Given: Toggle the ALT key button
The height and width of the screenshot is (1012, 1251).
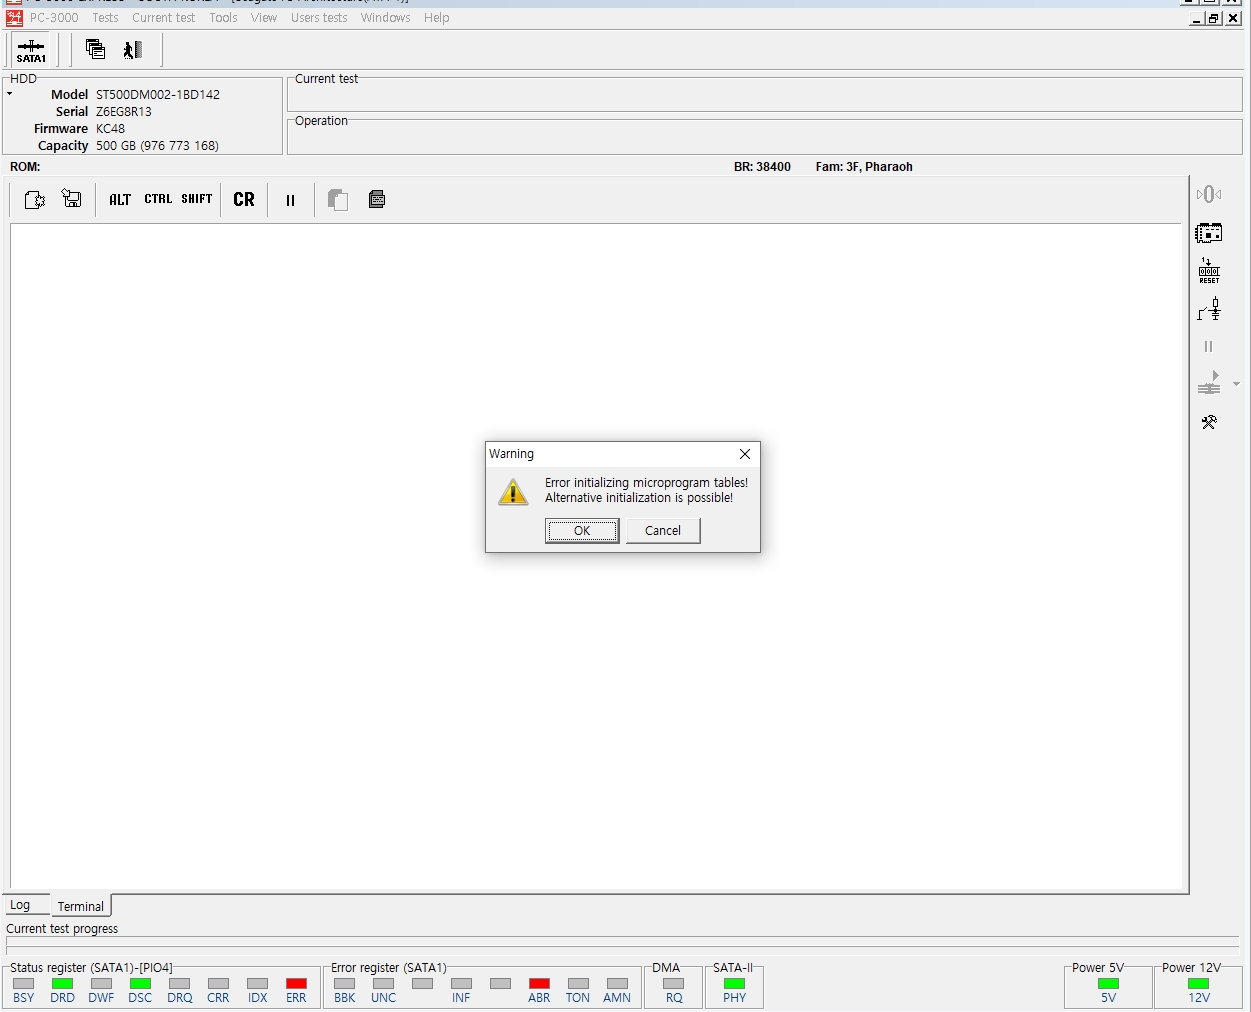Looking at the screenshot, I should tap(120, 200).
